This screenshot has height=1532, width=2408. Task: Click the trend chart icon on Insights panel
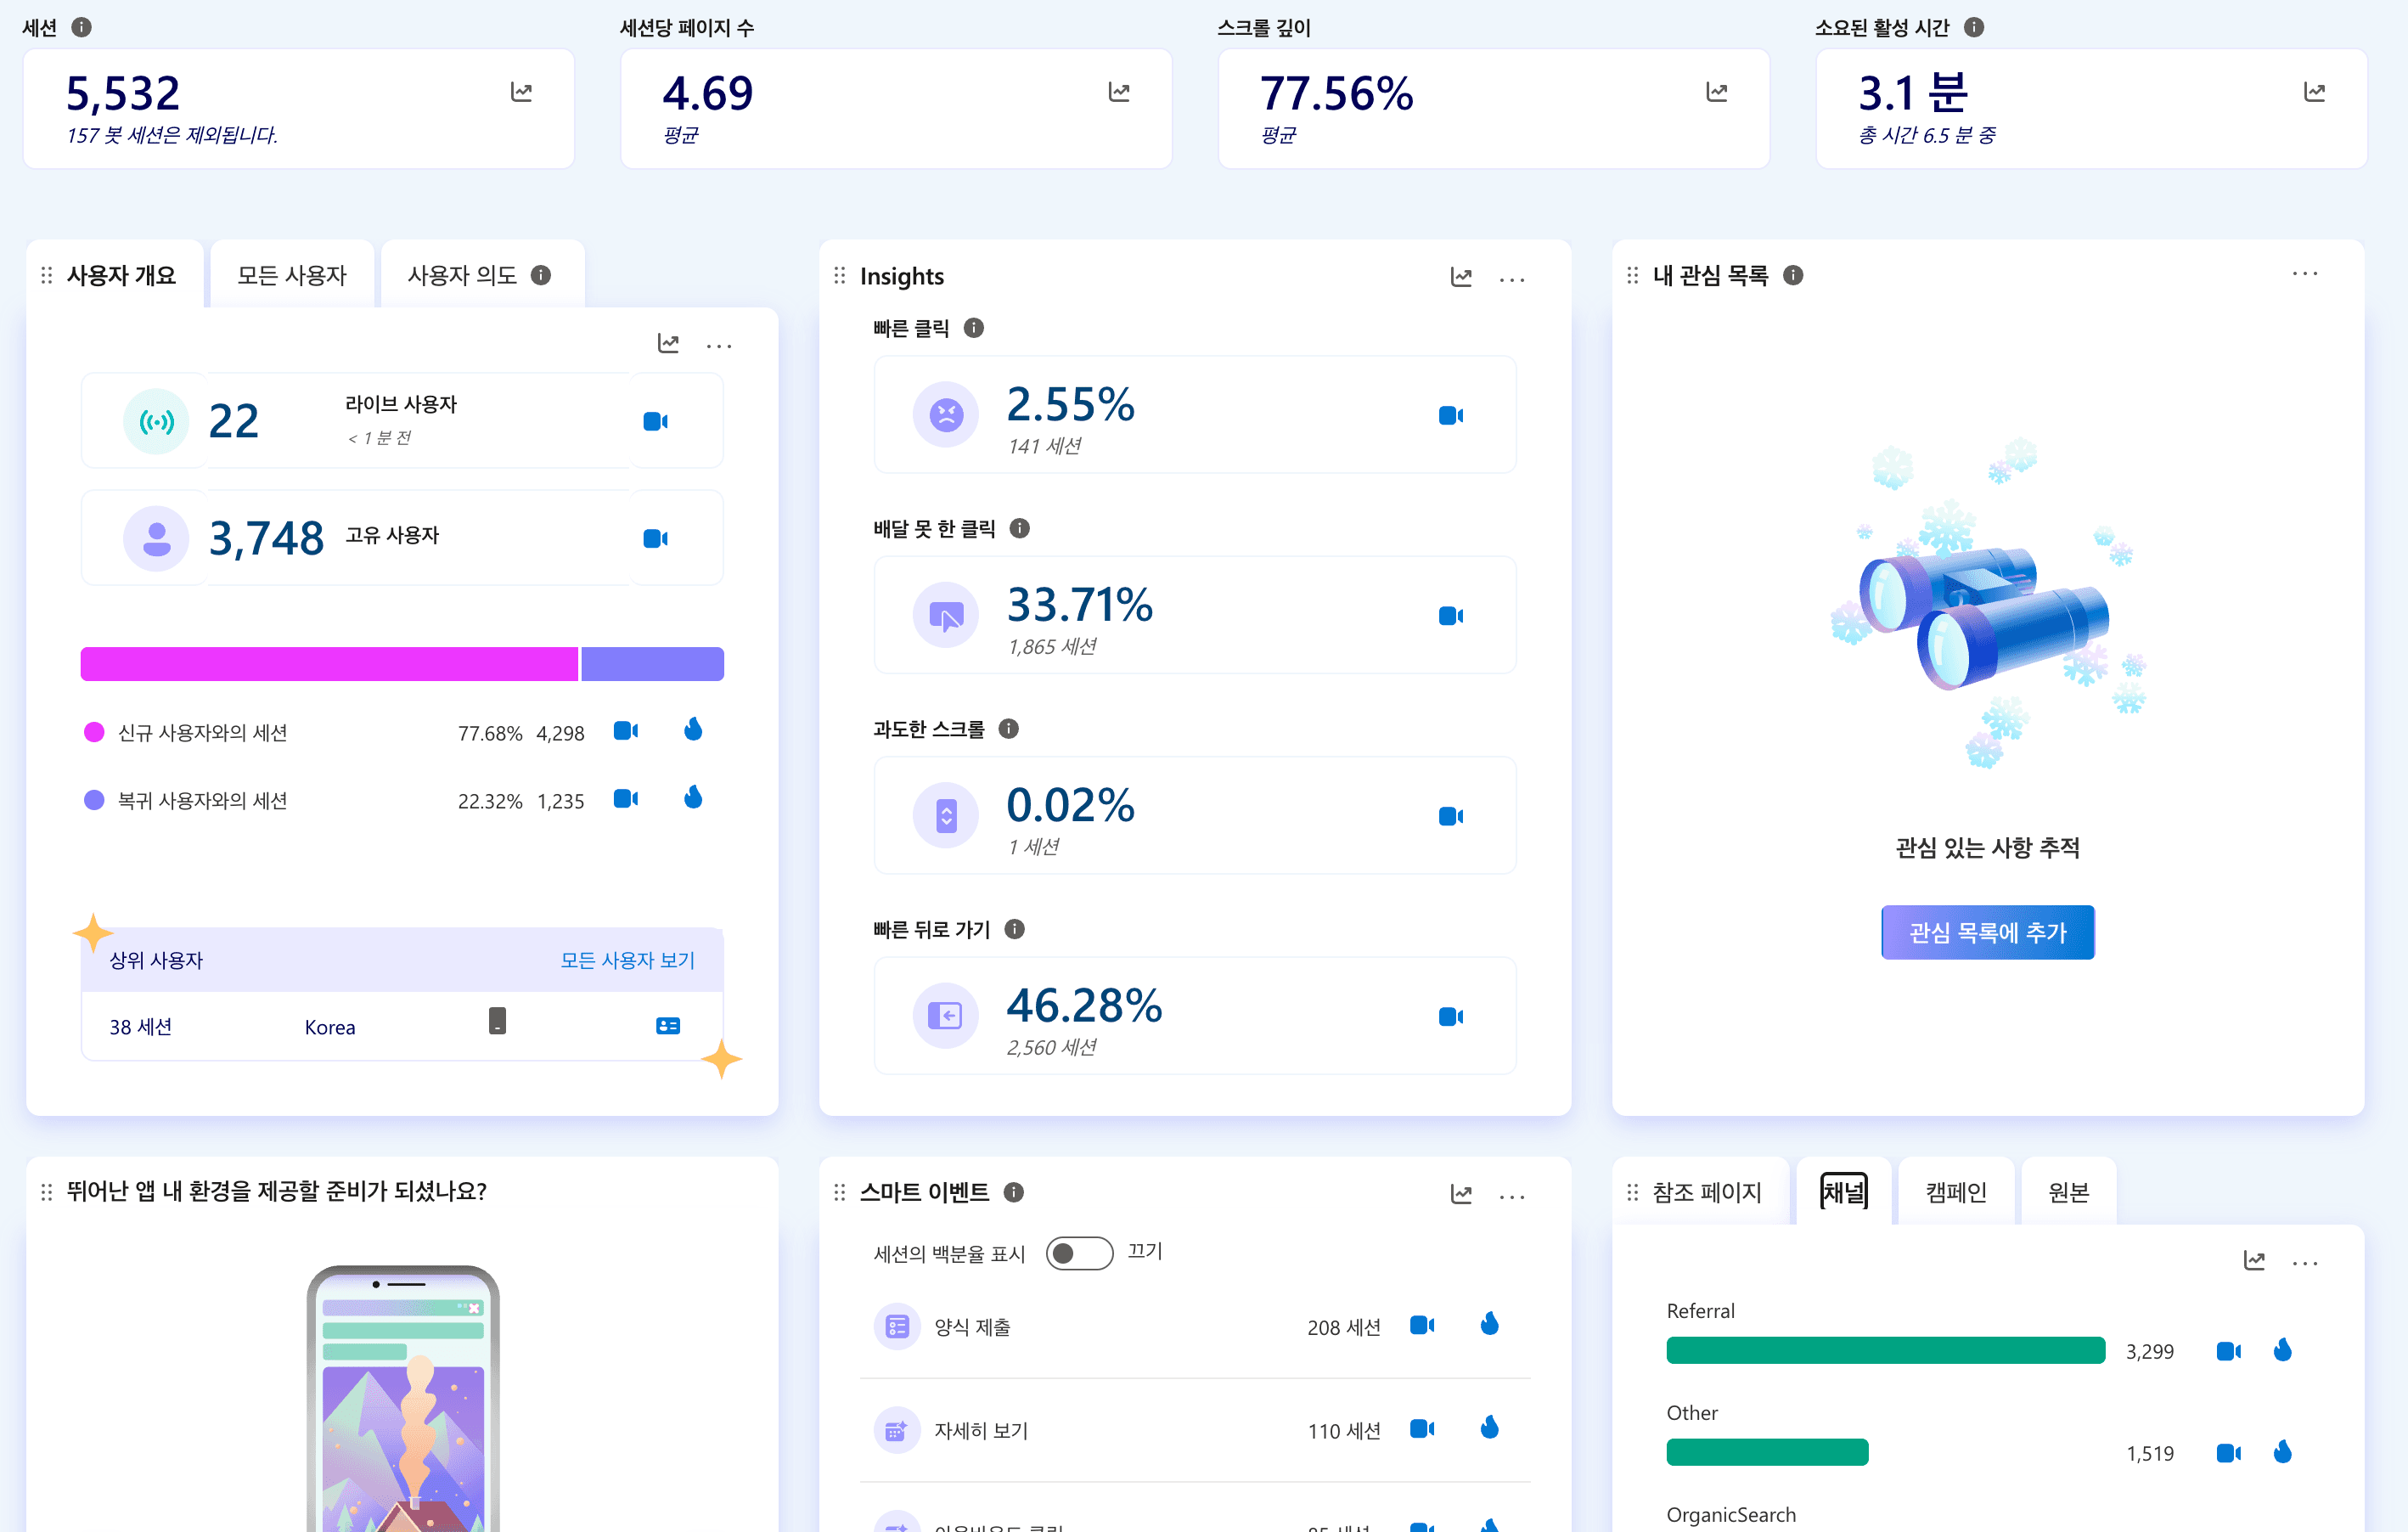click(x=1461, y=277)
